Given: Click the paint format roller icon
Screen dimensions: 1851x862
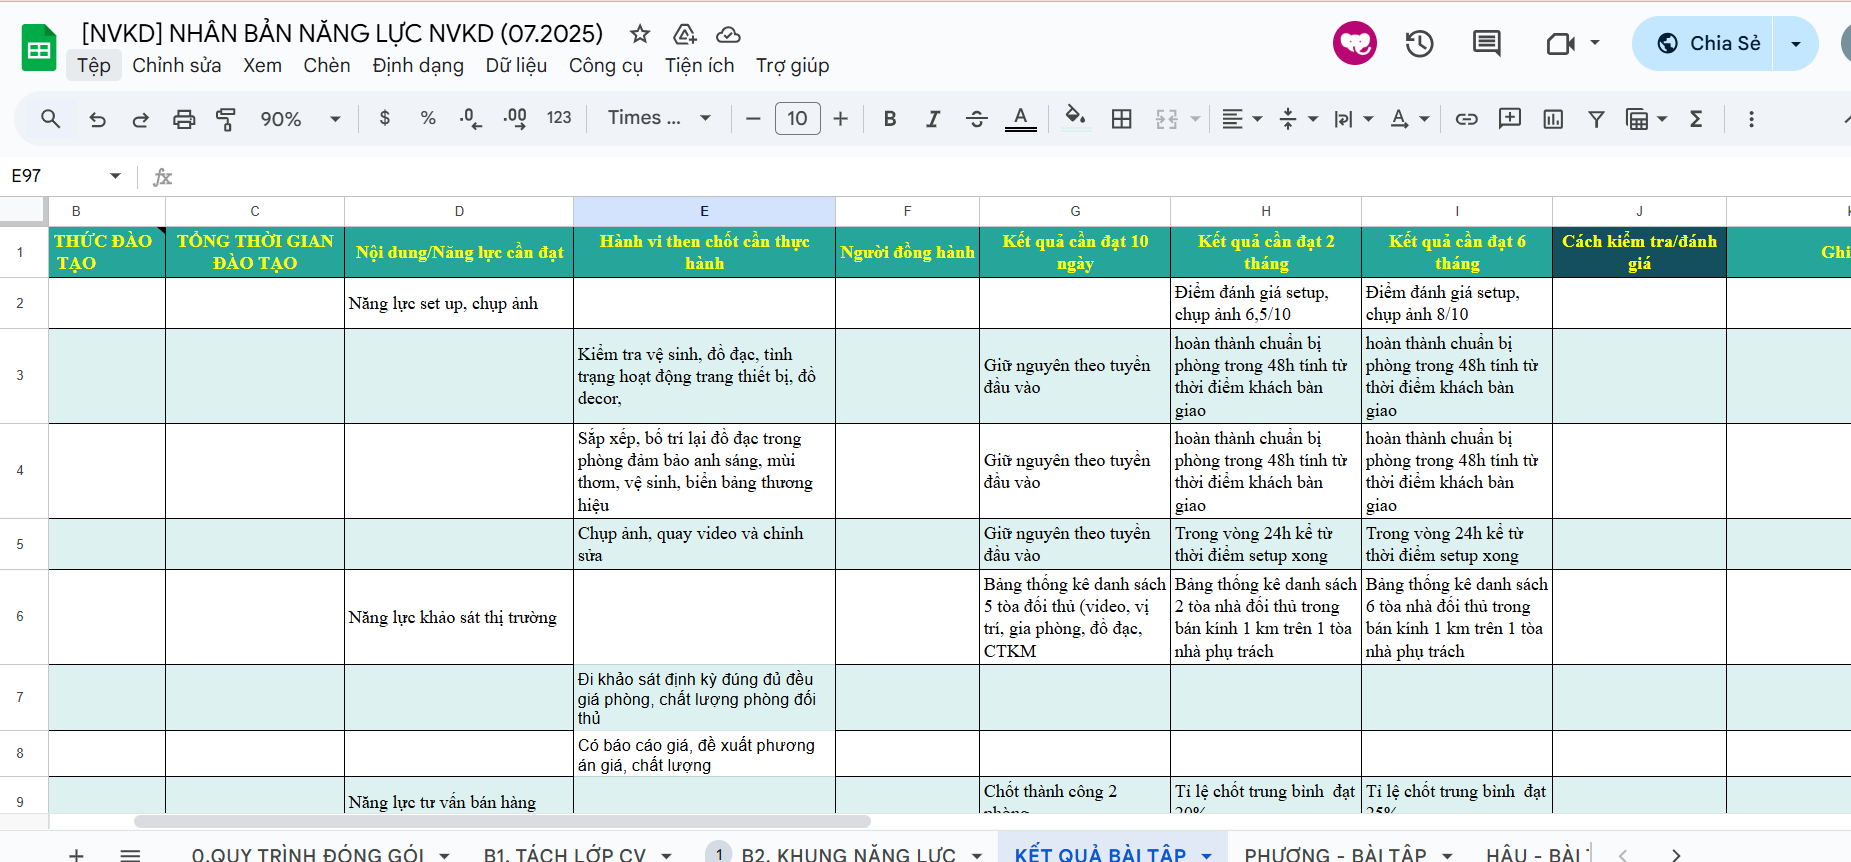Looking at the screenshot, I should [226, 119].
